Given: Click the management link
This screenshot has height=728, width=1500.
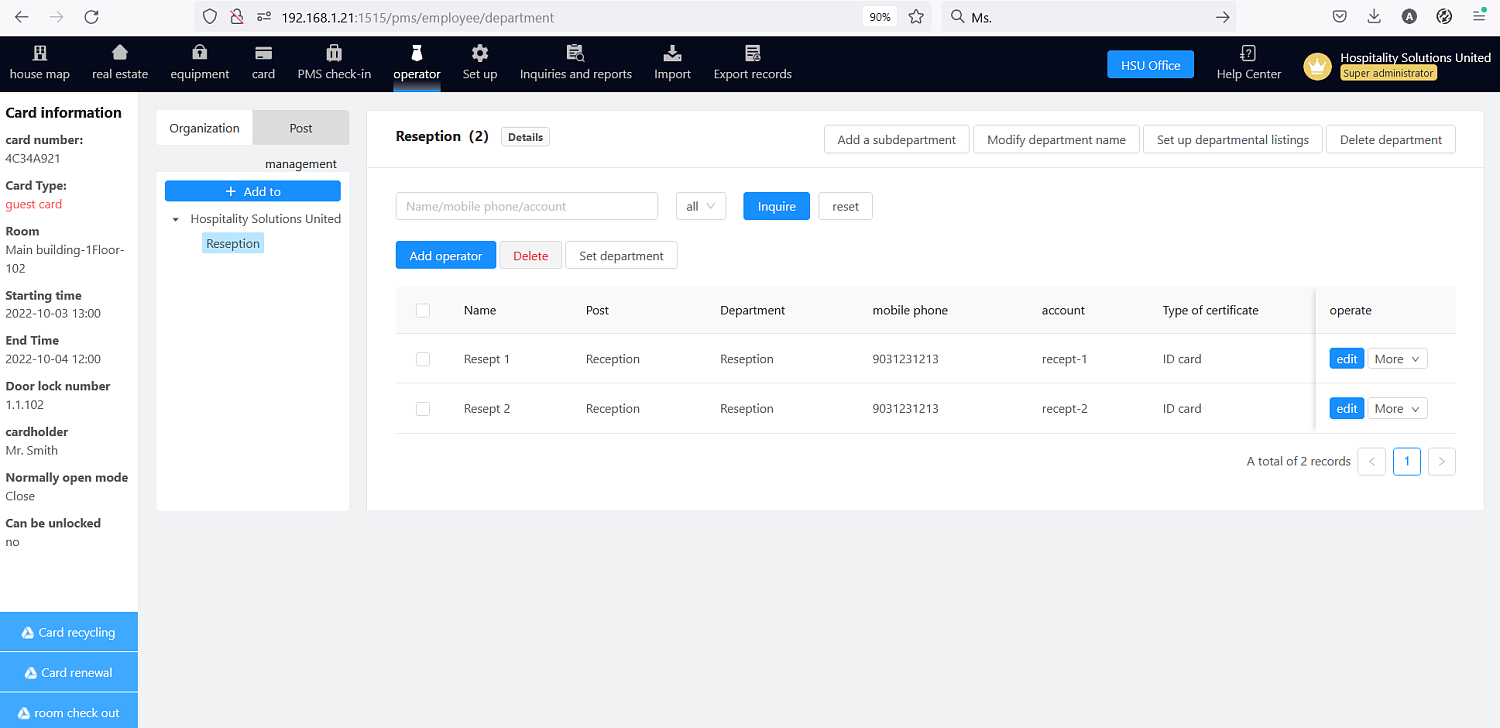Looking at the screenshot, I should [x=301, y=164].
